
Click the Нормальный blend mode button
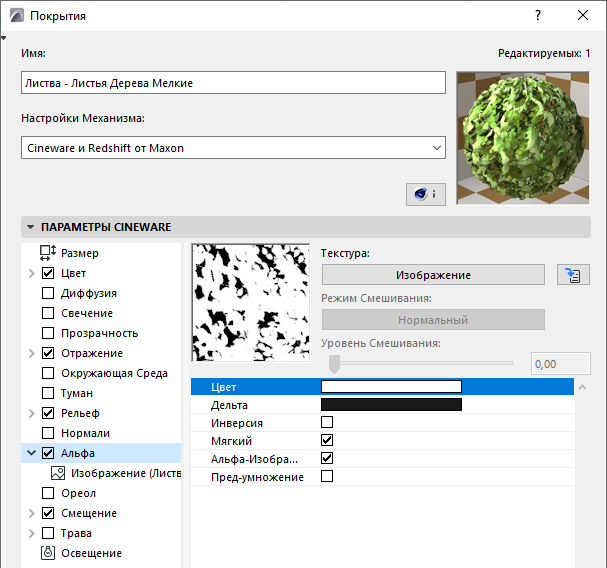click(433, 320)
